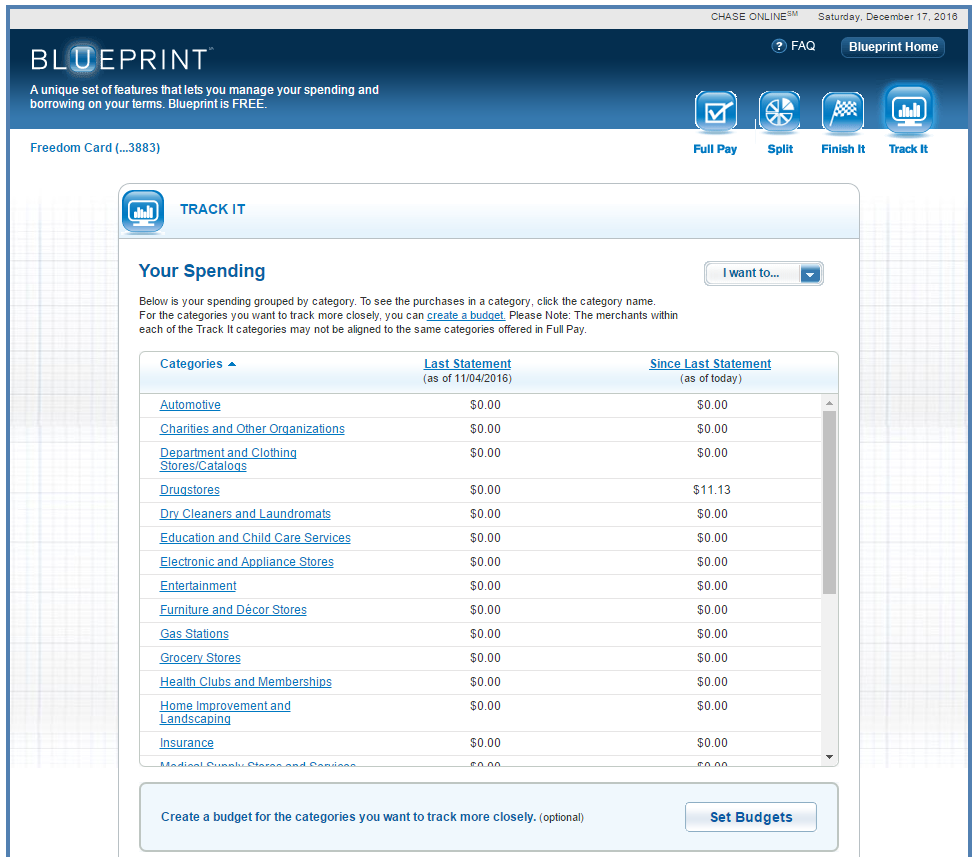Sort by Last Statement column
977x857 pixels.
[467, 364]
